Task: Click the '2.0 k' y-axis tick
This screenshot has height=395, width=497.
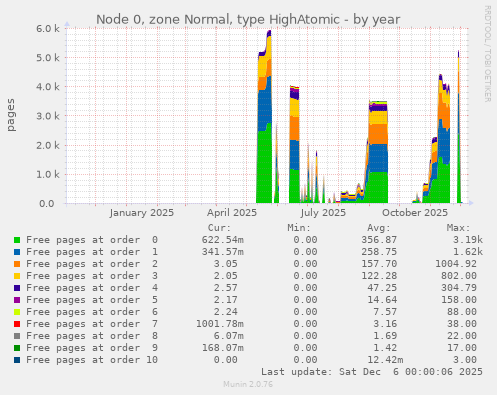Action: pyautogui.click(x=48, y=145)
